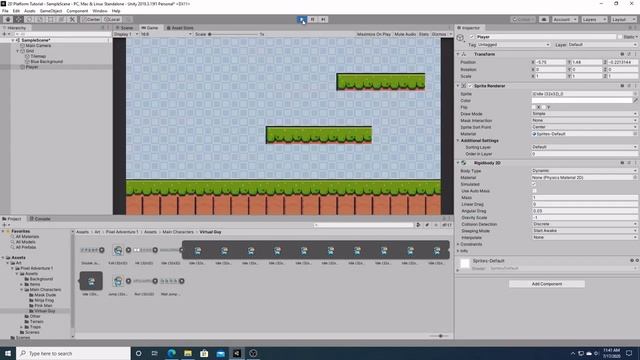
Task: Select the Rect tool in the toolbar
Action: 51,19
